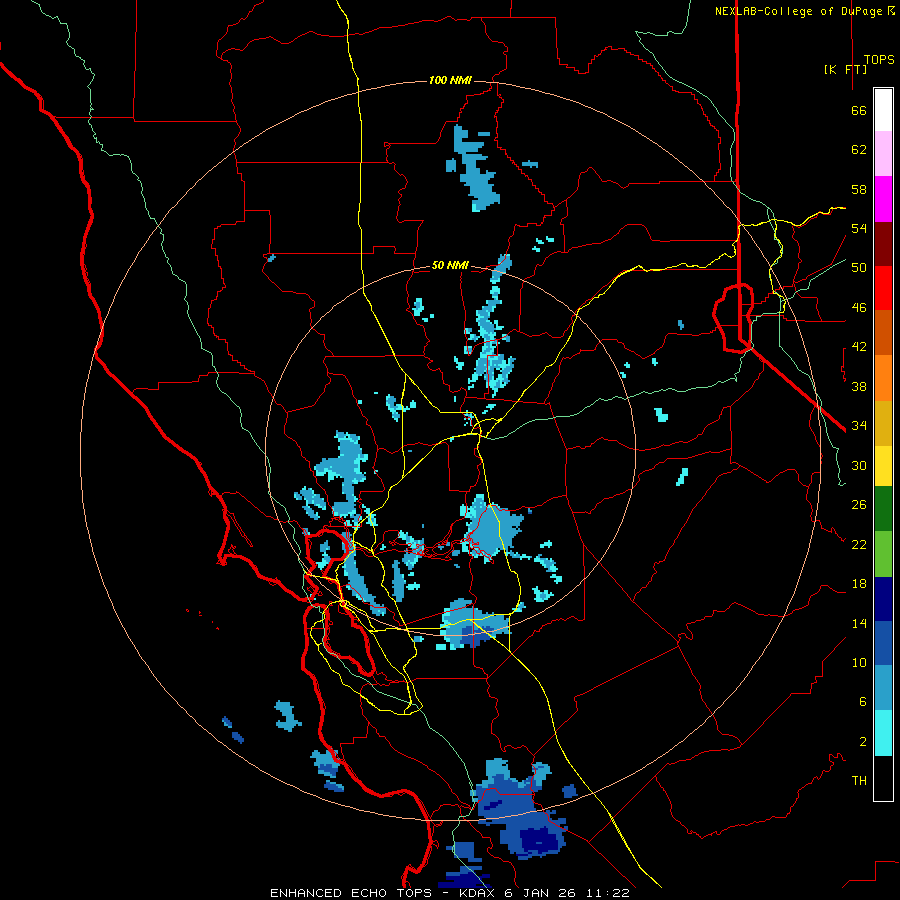Click the "100 NMI" range ring label
Screen dimensions: 900x900
click(450, 80)
